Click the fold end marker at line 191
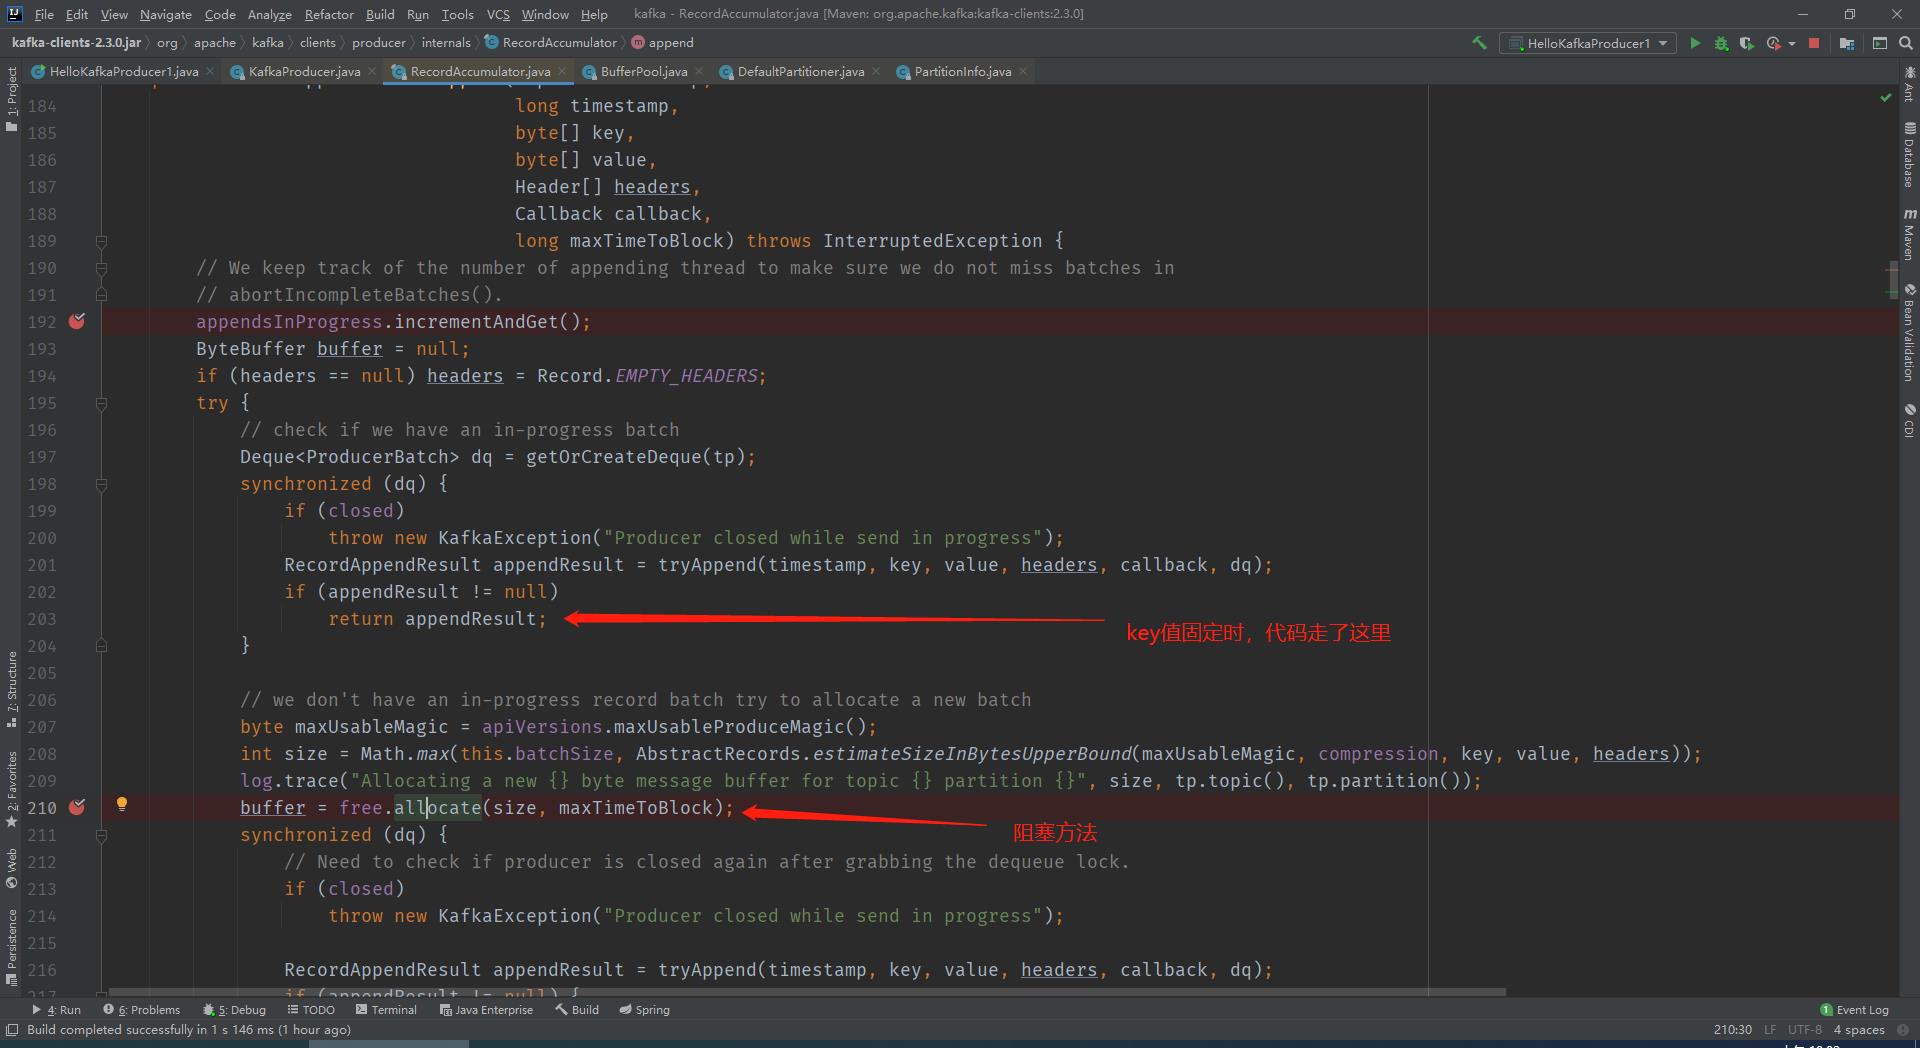The image size is (1920, 1048). click(101, 295)
